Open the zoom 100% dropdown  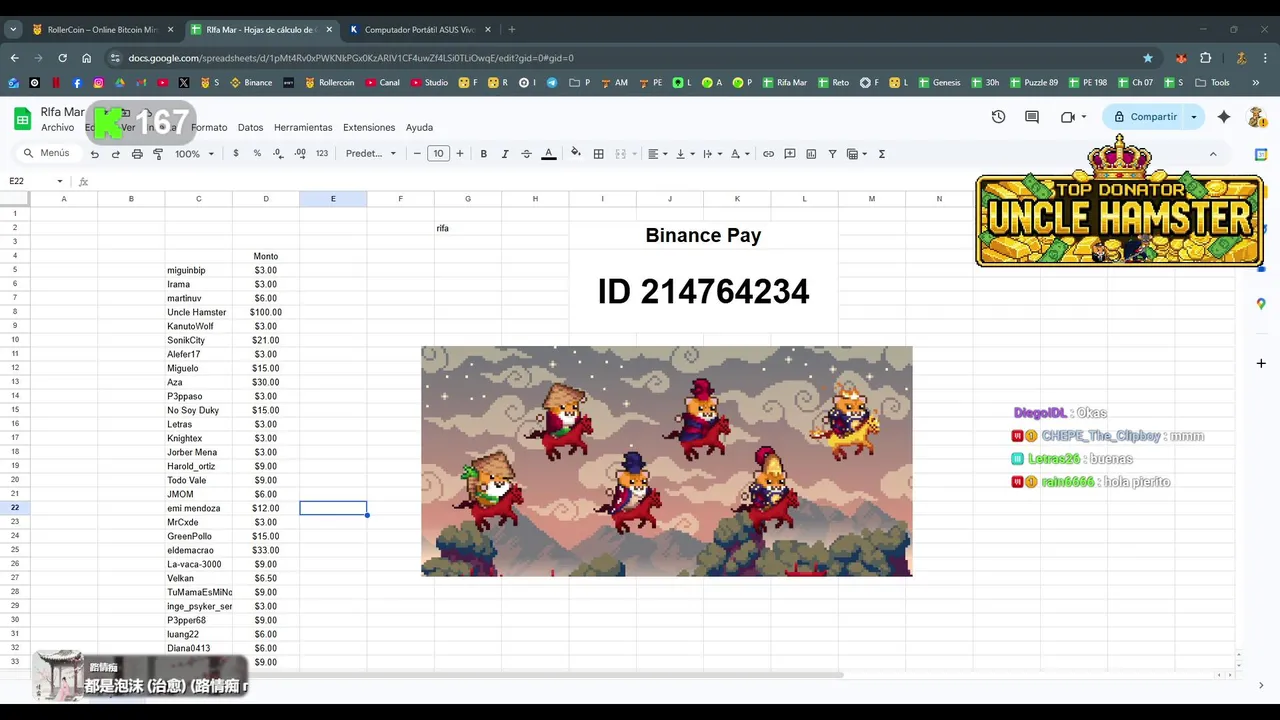(x=195, y=154)
